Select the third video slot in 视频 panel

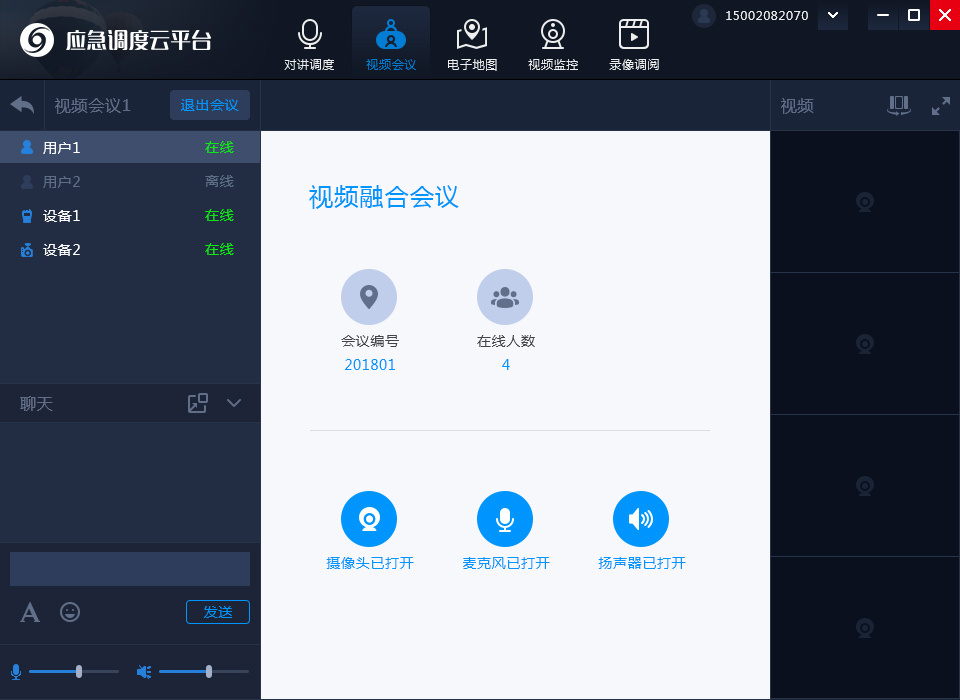pos(864,486)
